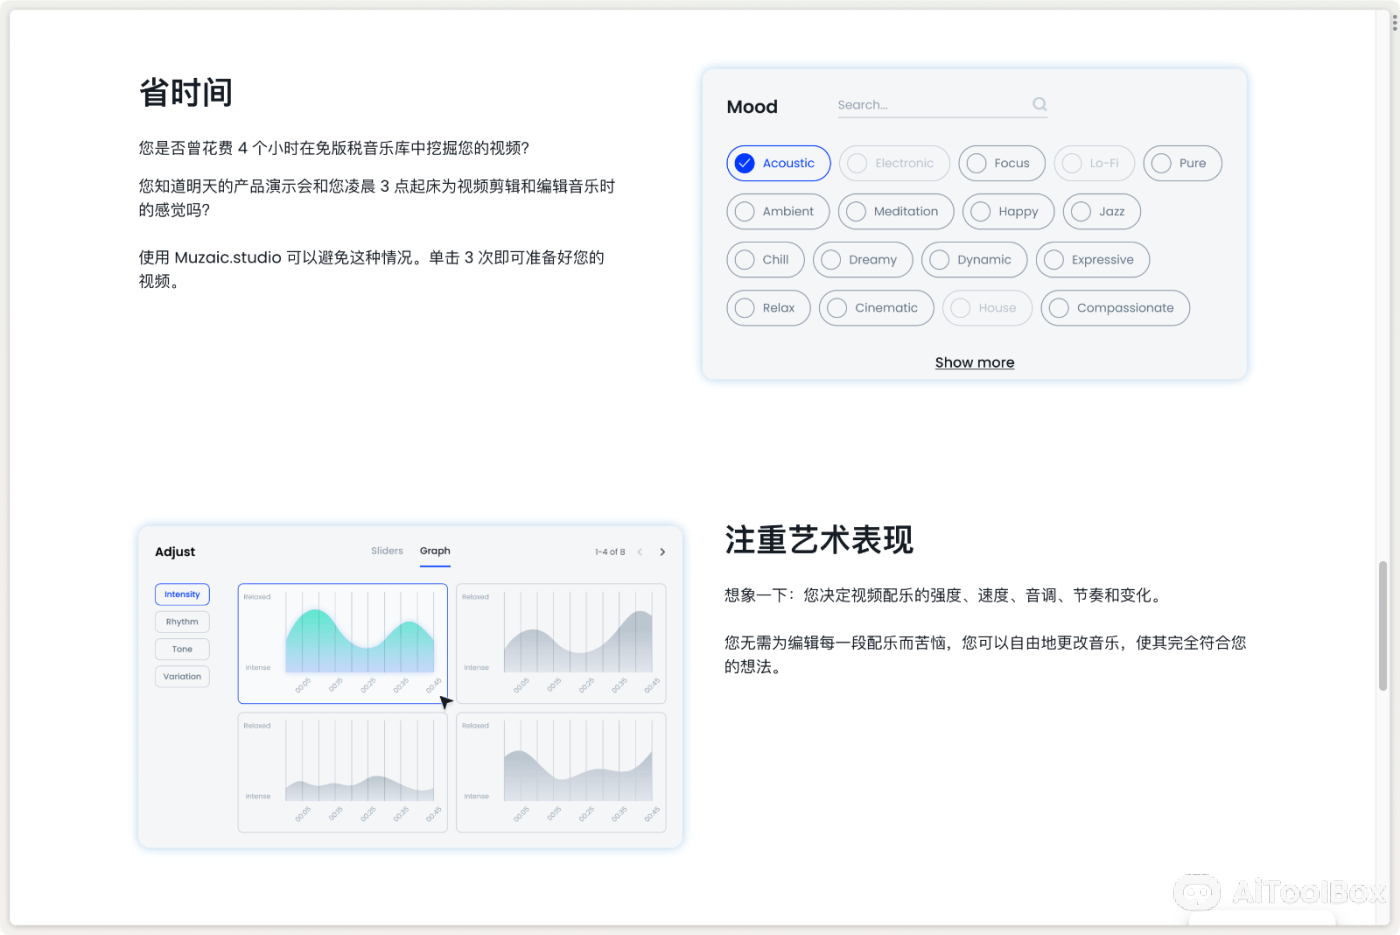Select the Lo-Fi mood
This screenshot has height=935, width=1400.
click(1093, 163)
